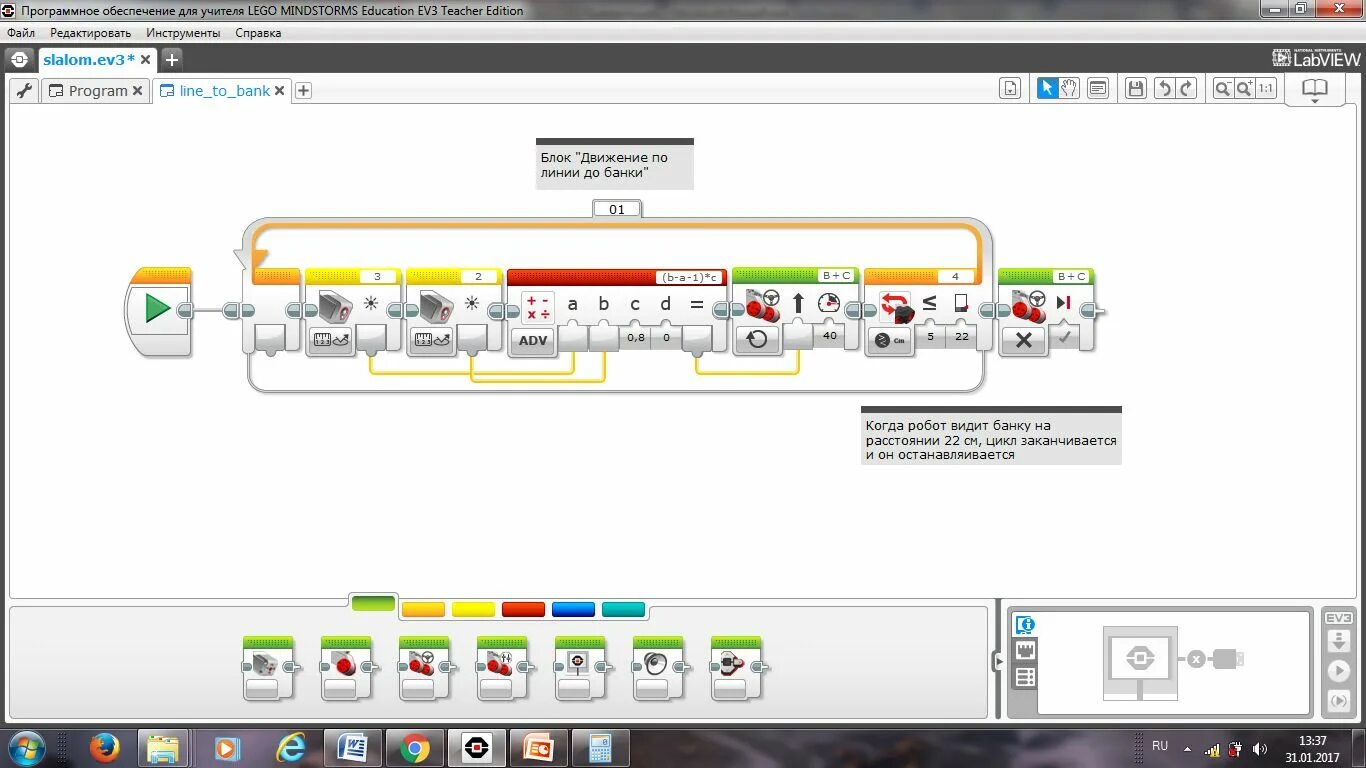The image size is (1366, 768).
Task: Select the Comment tool
Action: click(x=1098, y=89)
